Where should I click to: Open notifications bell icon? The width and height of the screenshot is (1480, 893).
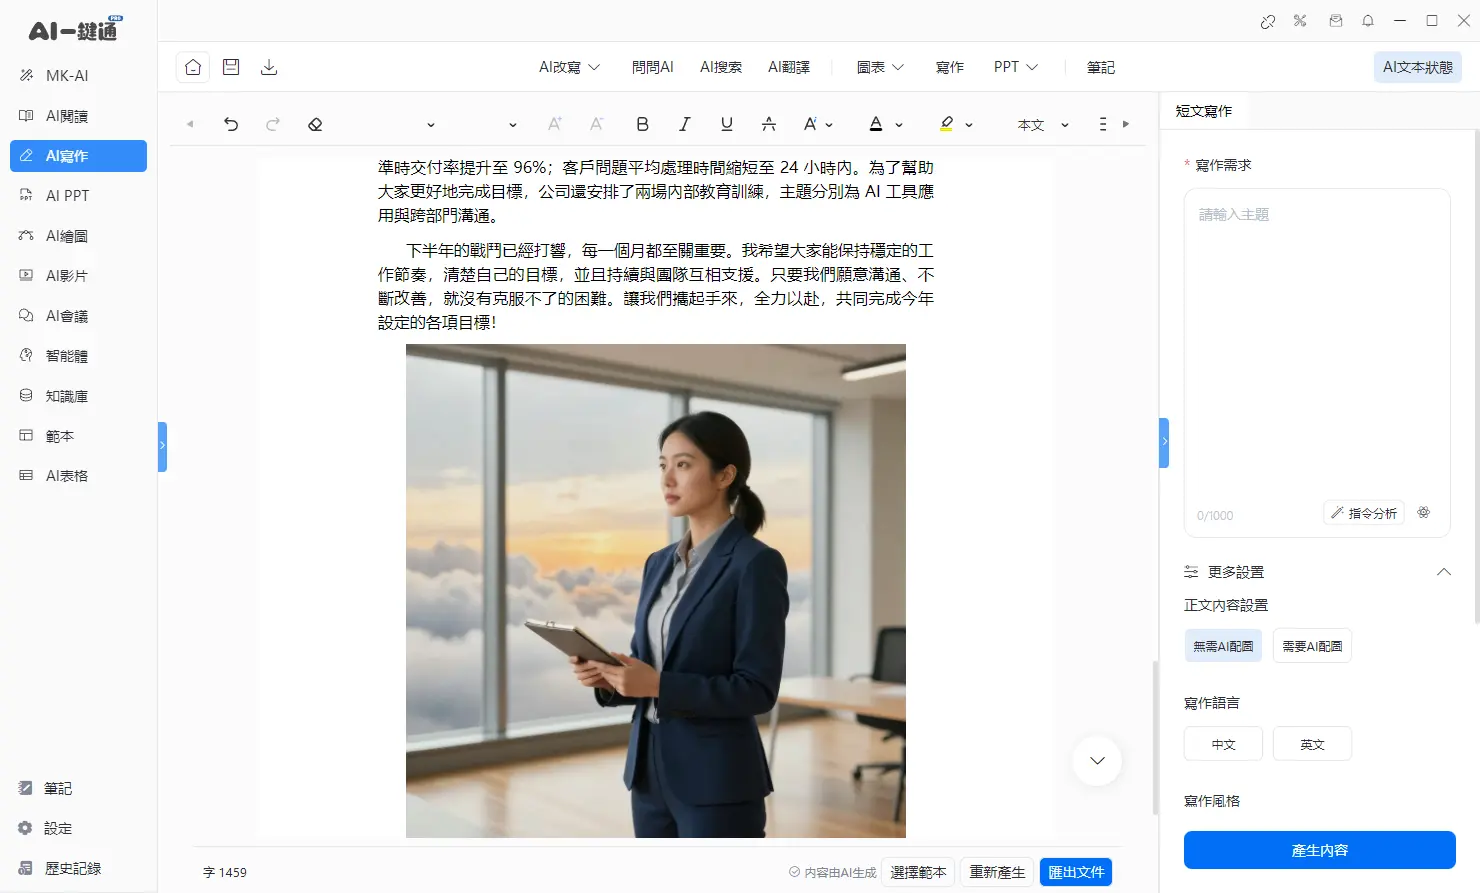click(1368, 21)
